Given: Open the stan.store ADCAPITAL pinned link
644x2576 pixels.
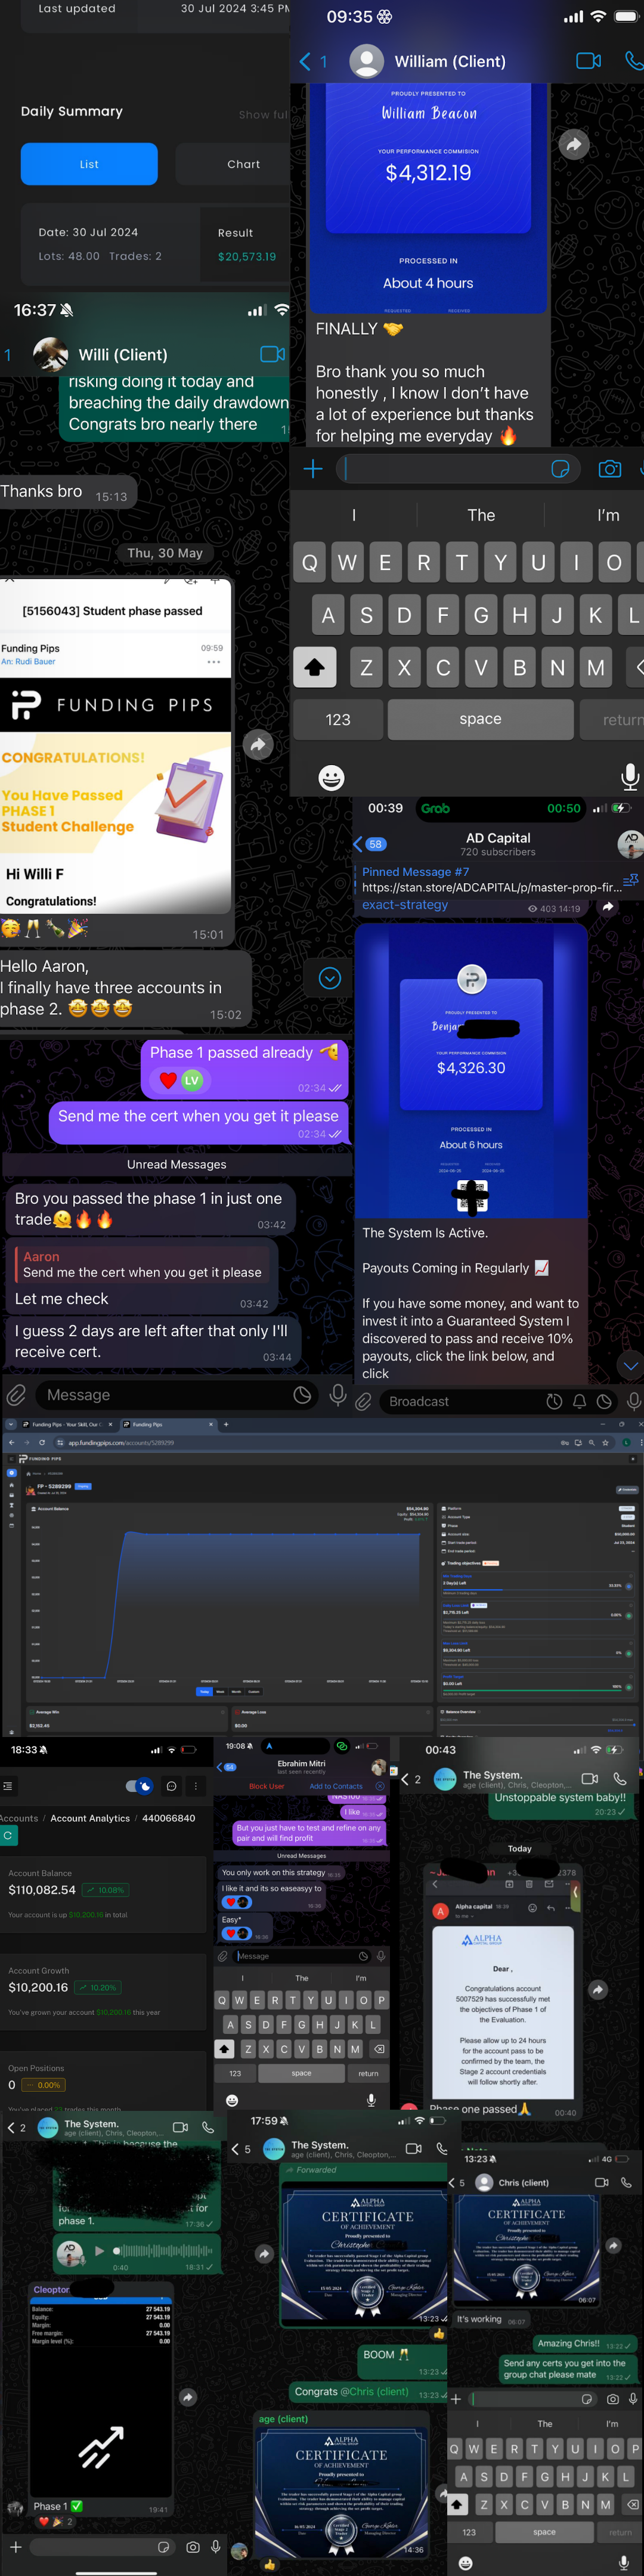Looking at the screenshot, I should click(491, 887).
